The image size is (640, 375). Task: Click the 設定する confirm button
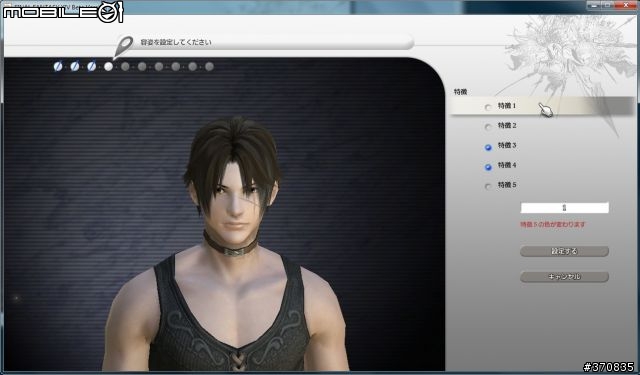coord(564,251)
